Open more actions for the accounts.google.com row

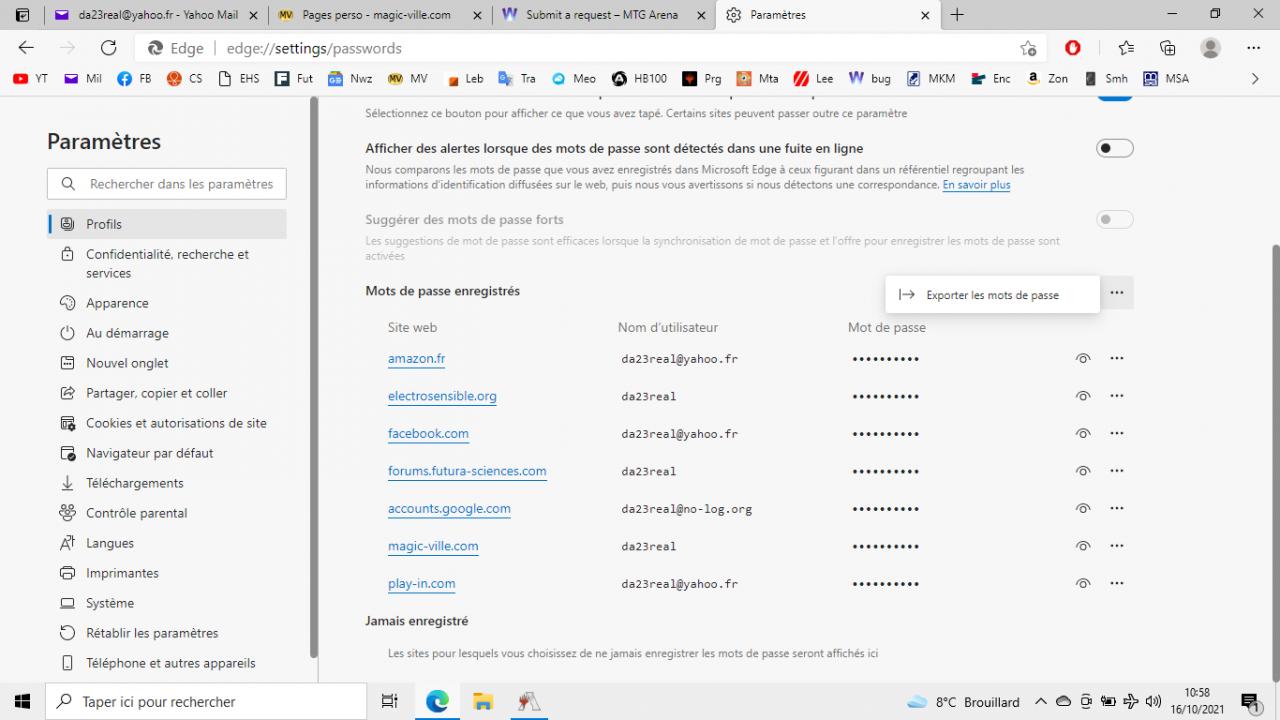(1117, 508)
